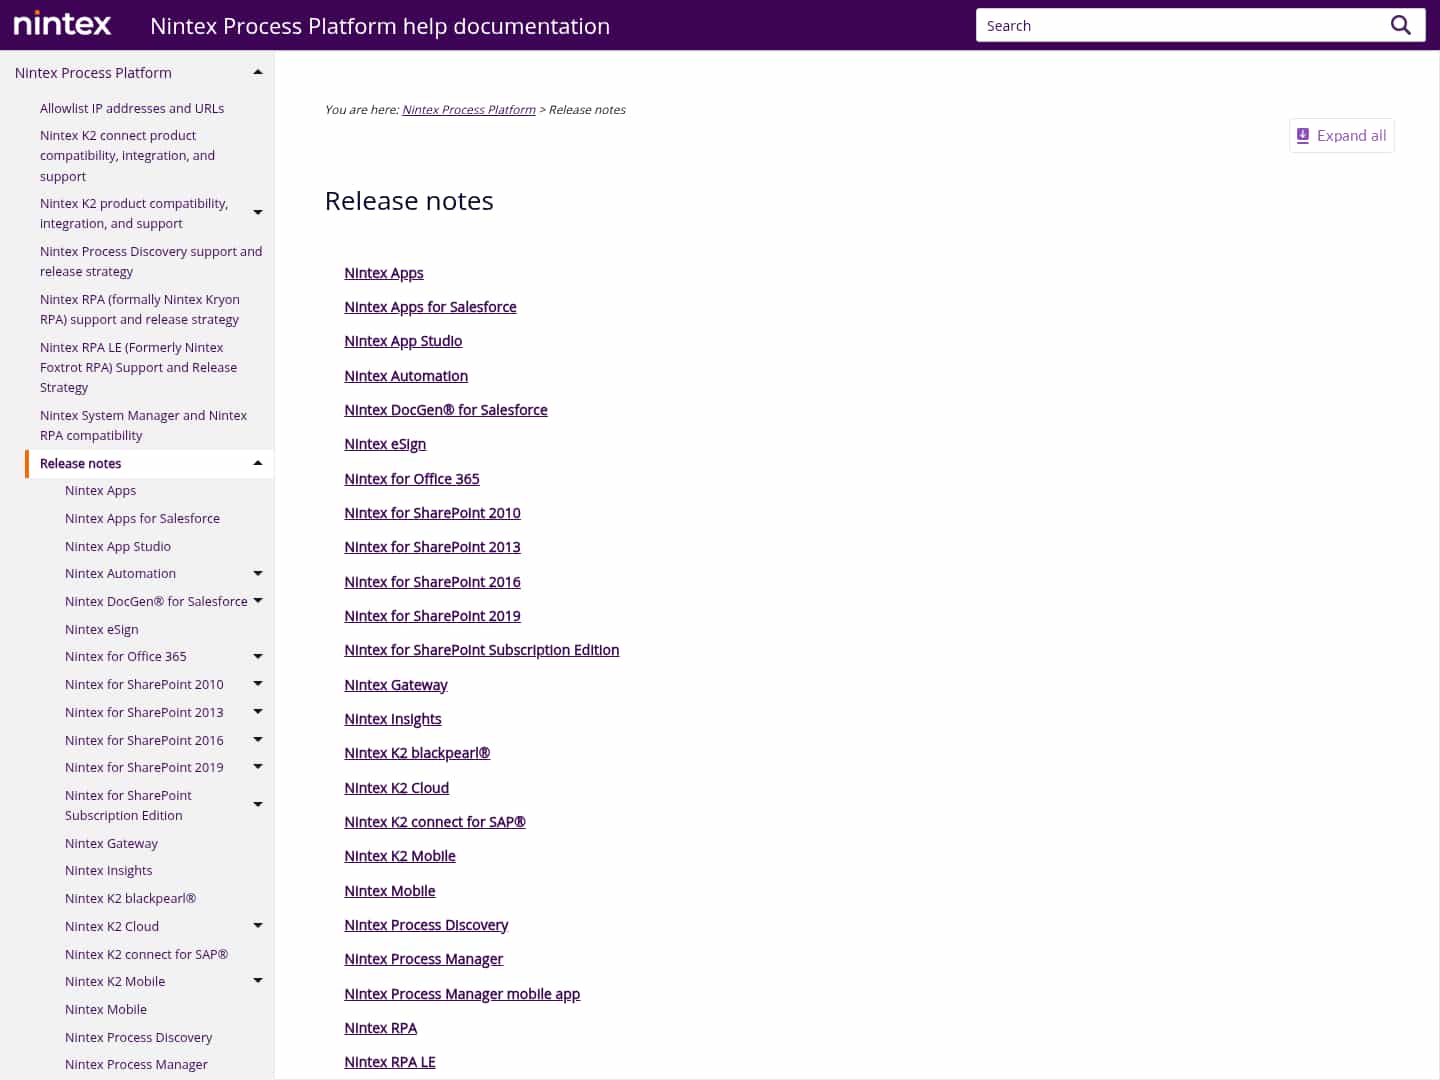Screen dimensions: 1440x1080
Task: Open the Nintex Process Platform breadcrumb link
Action: click(x=468, y=109)
